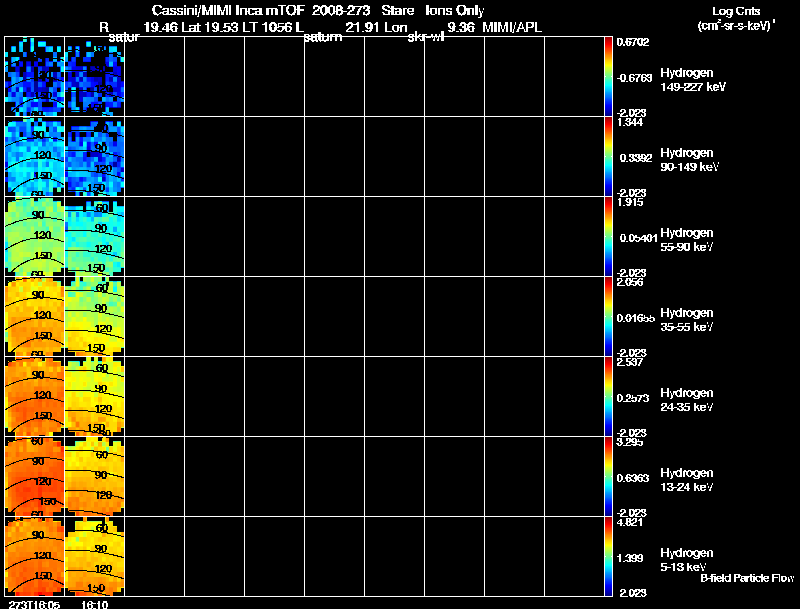Screen dimensions: 800x609
Task: Click the 'Ions Only' title text
Action: click(x=455, y=11)
